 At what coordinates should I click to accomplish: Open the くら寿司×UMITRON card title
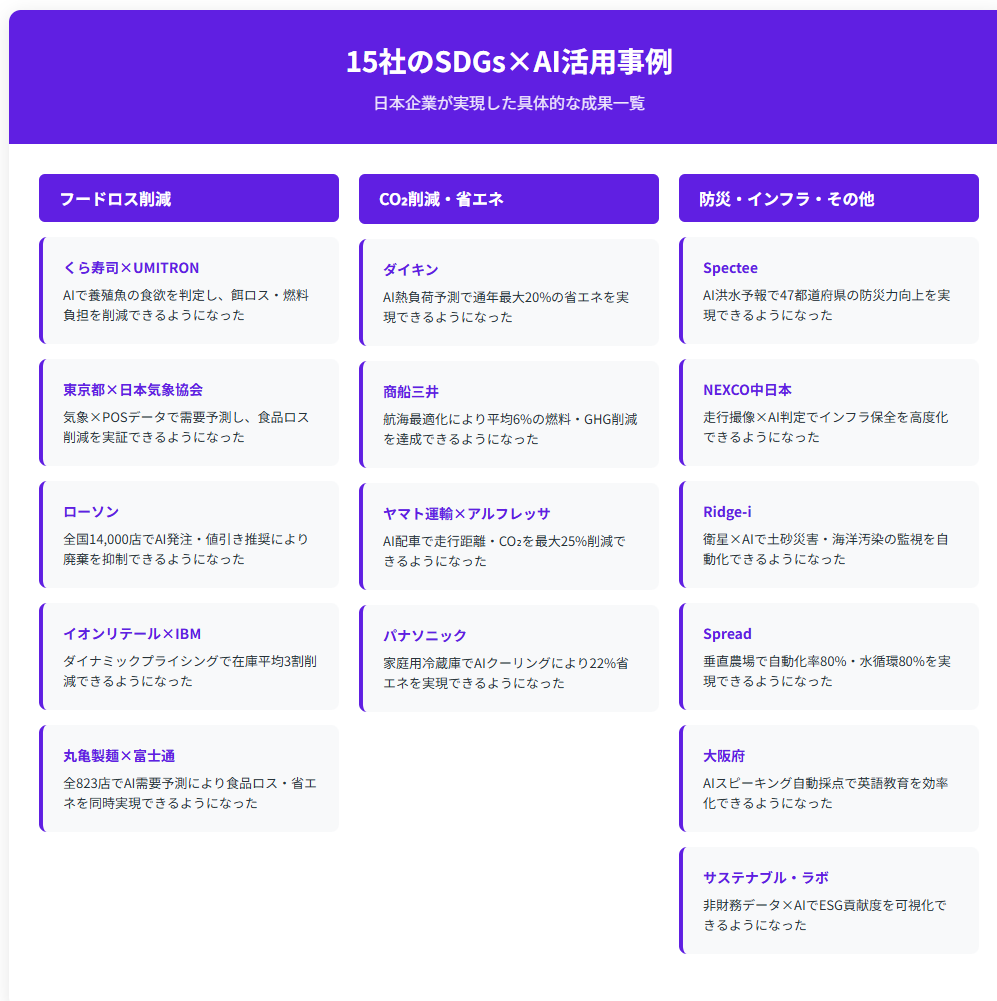click(131, 268)
